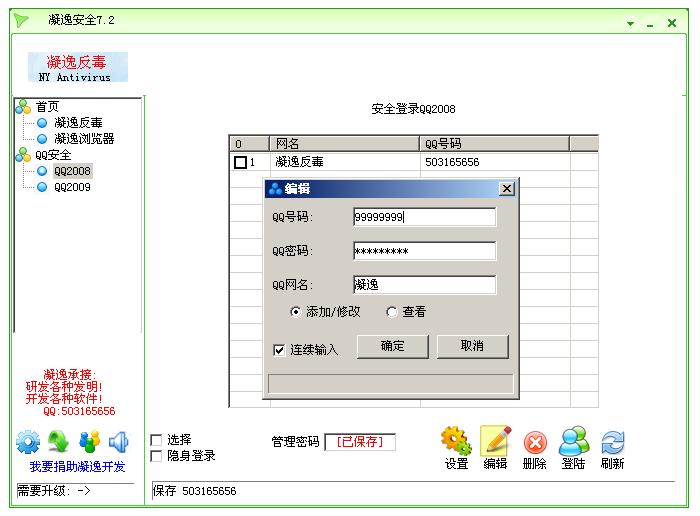Click the 0 column header
Screen dimensions: 700x516
point(249,144)
